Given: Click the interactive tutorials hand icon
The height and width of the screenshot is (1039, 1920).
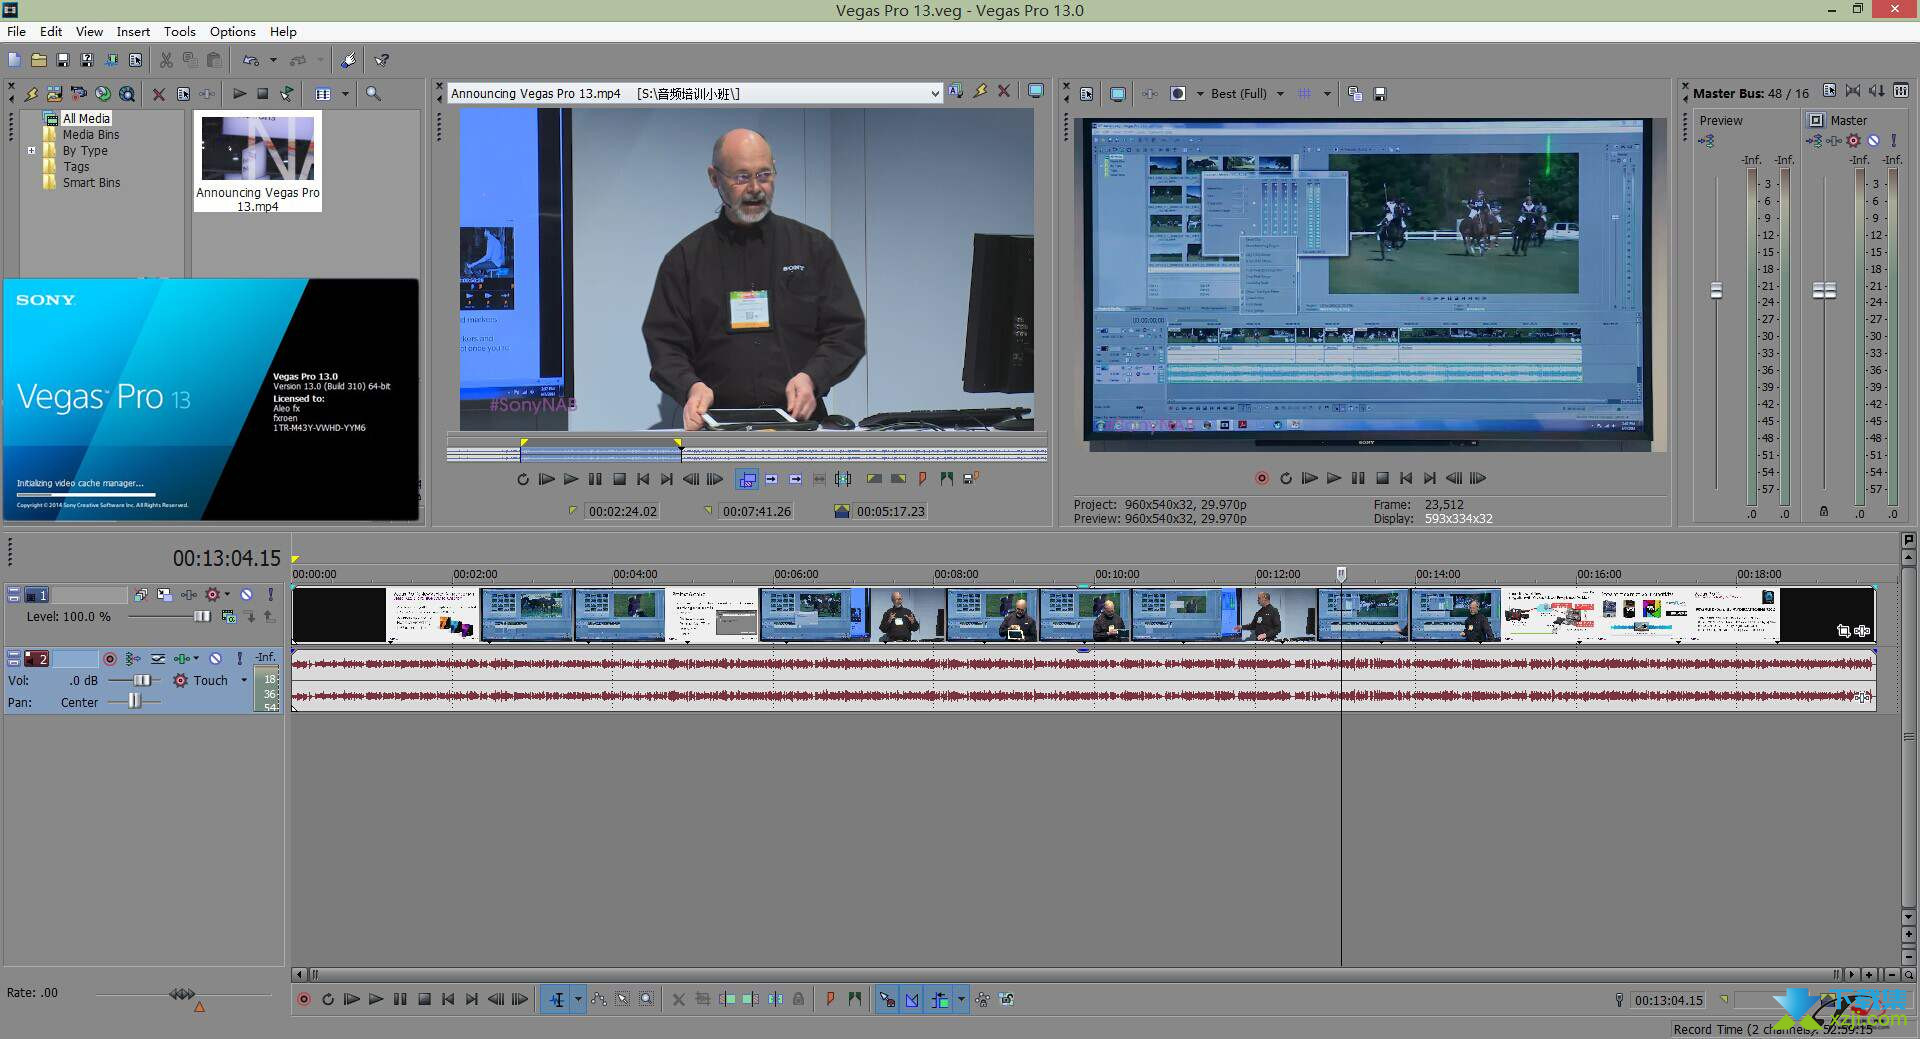Looking at the screenshot, I should point(348,60).
